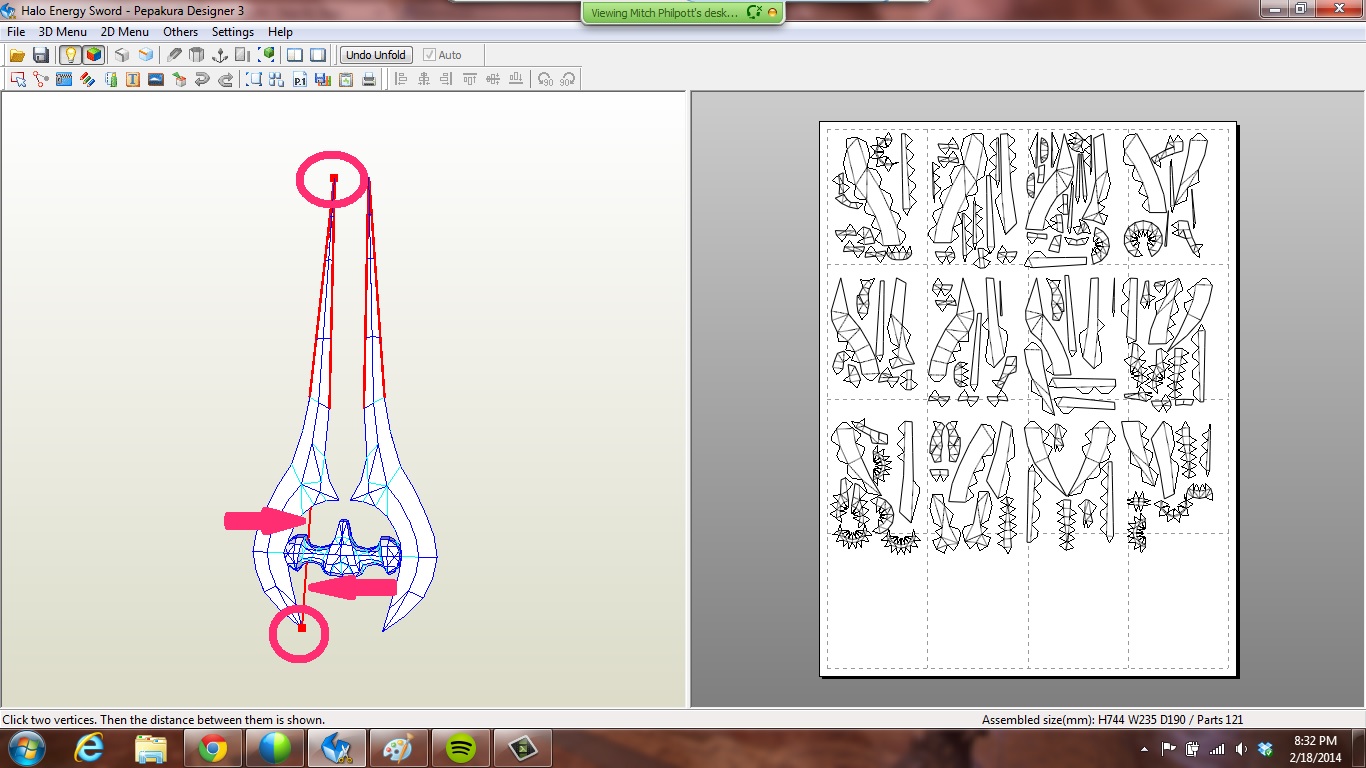Open the Help menu
Image resolution: width=1366 pixels, height=768 pixels.
280,32
